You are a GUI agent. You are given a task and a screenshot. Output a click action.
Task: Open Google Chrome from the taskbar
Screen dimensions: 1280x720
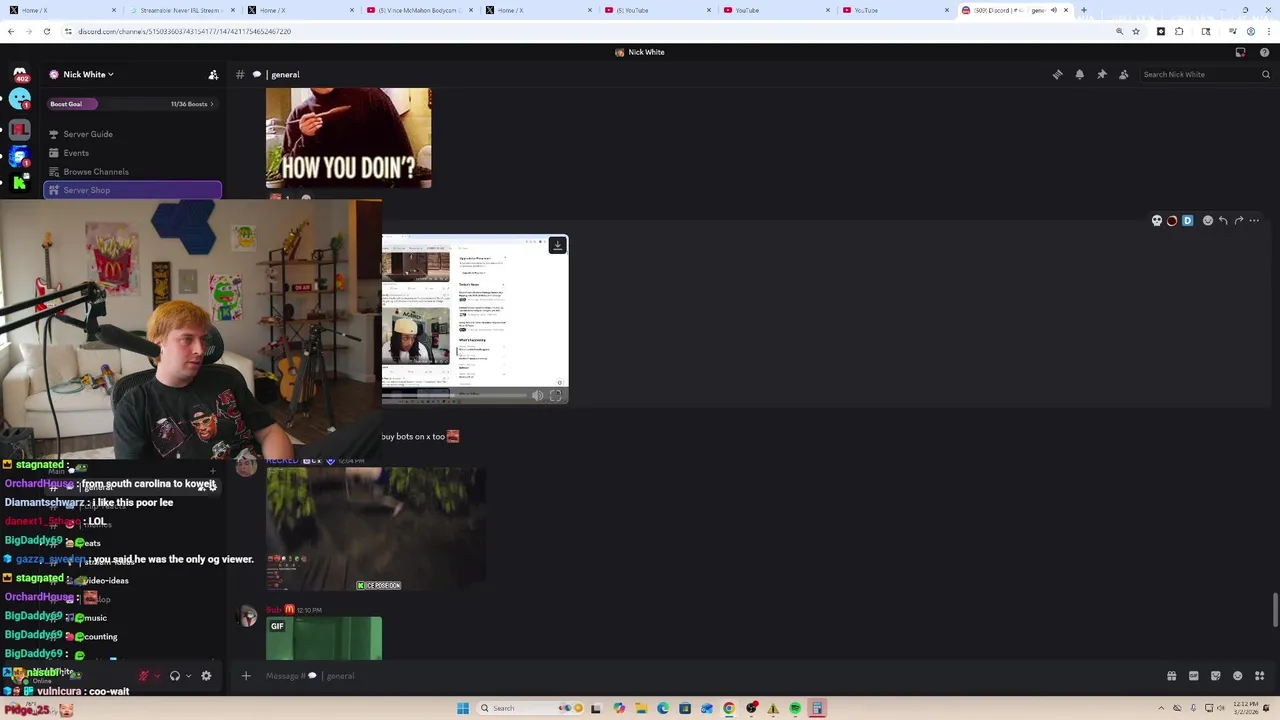[x=729, y=709]
